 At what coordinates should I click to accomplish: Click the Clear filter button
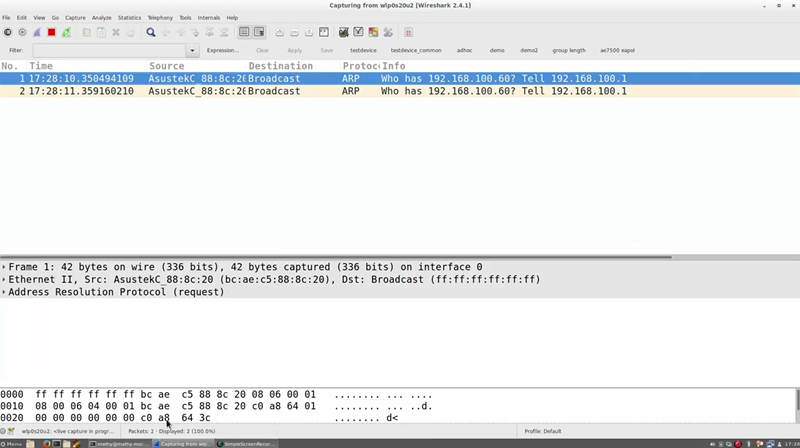click(262, 50)
